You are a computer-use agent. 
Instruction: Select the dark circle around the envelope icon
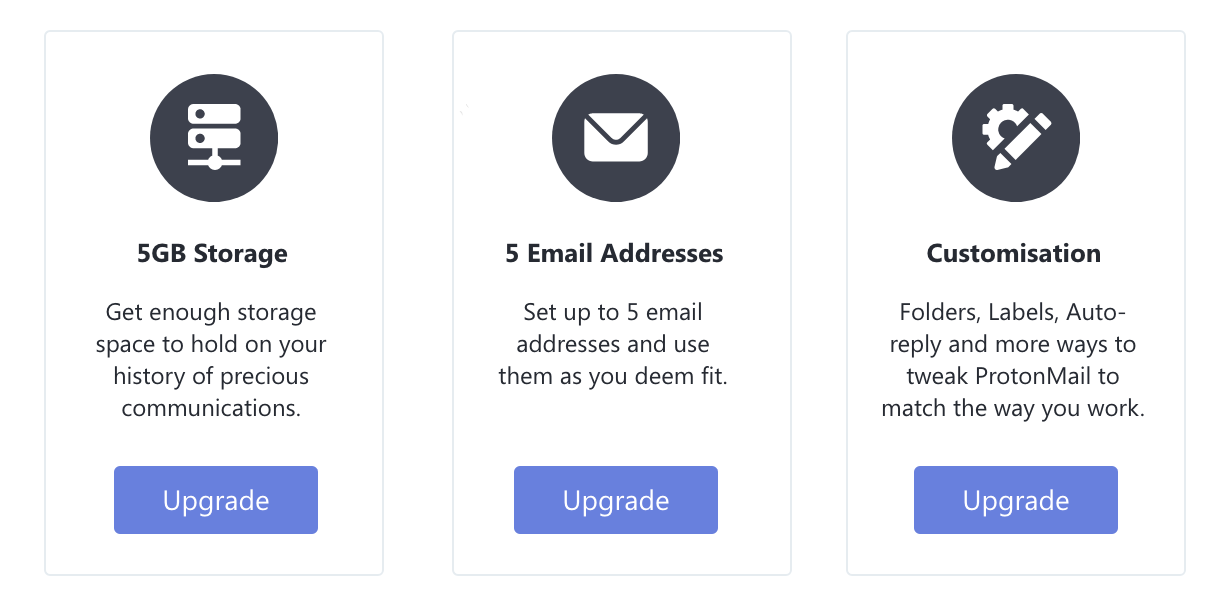pos(616,138)
